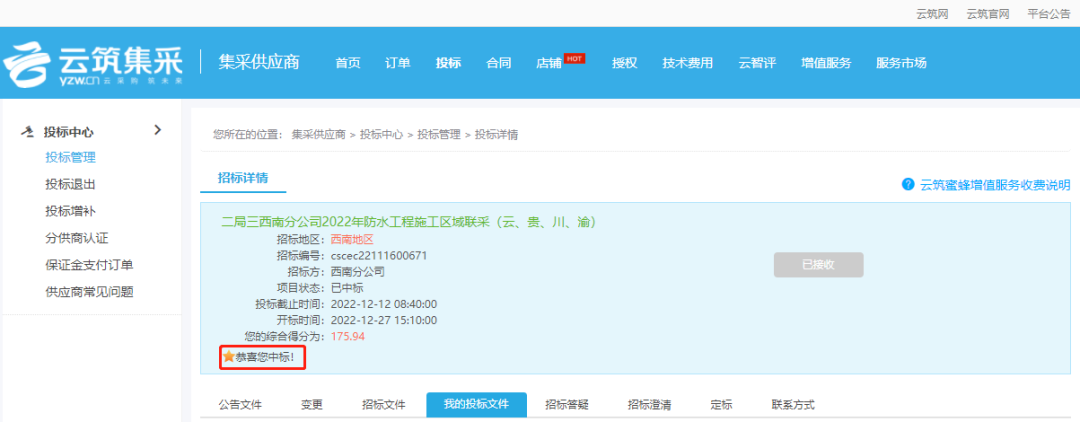Image resolution: width=1080 pixels, height=422 pixels.
Task: Switch to the 联系方式 tab
Action: click(793, 405)
